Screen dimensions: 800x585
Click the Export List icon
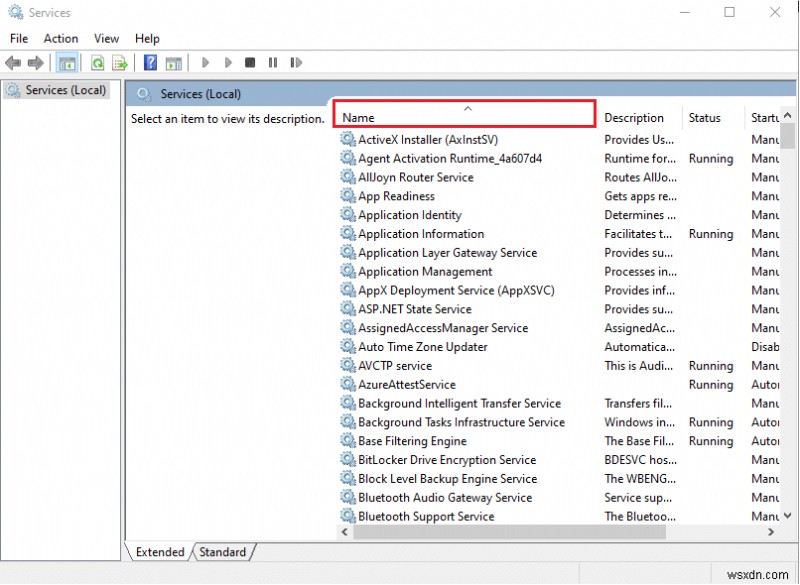tap(118, 62)
